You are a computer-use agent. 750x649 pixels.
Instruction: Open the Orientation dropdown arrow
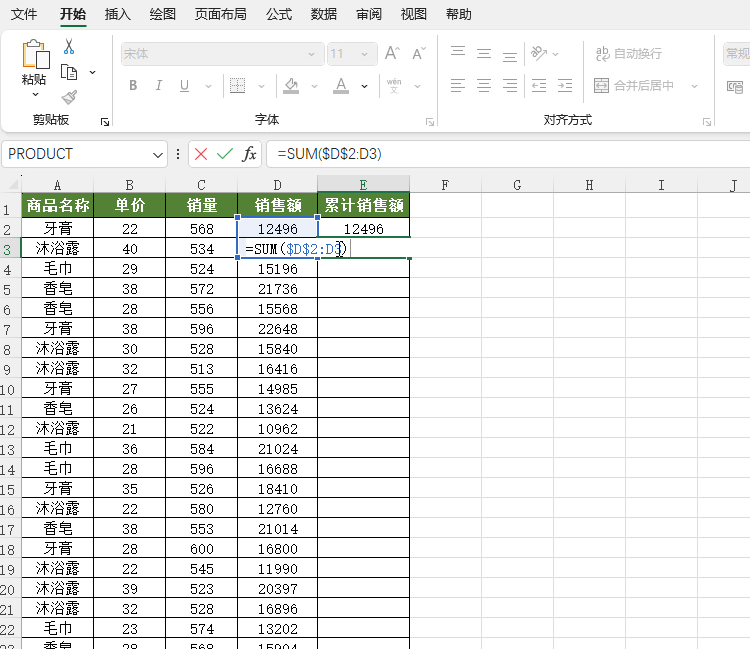(x=555, y=54)
